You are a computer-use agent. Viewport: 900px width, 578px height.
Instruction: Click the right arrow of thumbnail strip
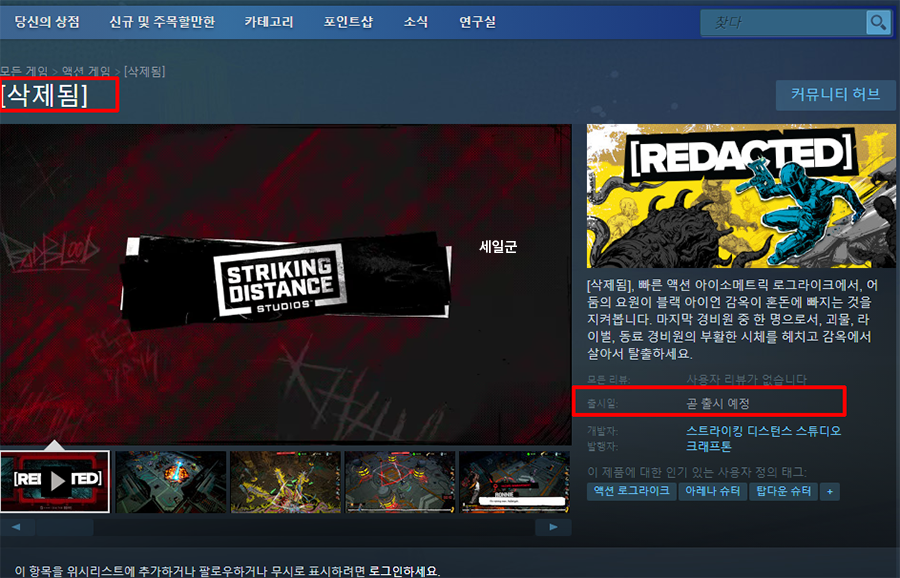pyautogui.click(x=553, y=527)
